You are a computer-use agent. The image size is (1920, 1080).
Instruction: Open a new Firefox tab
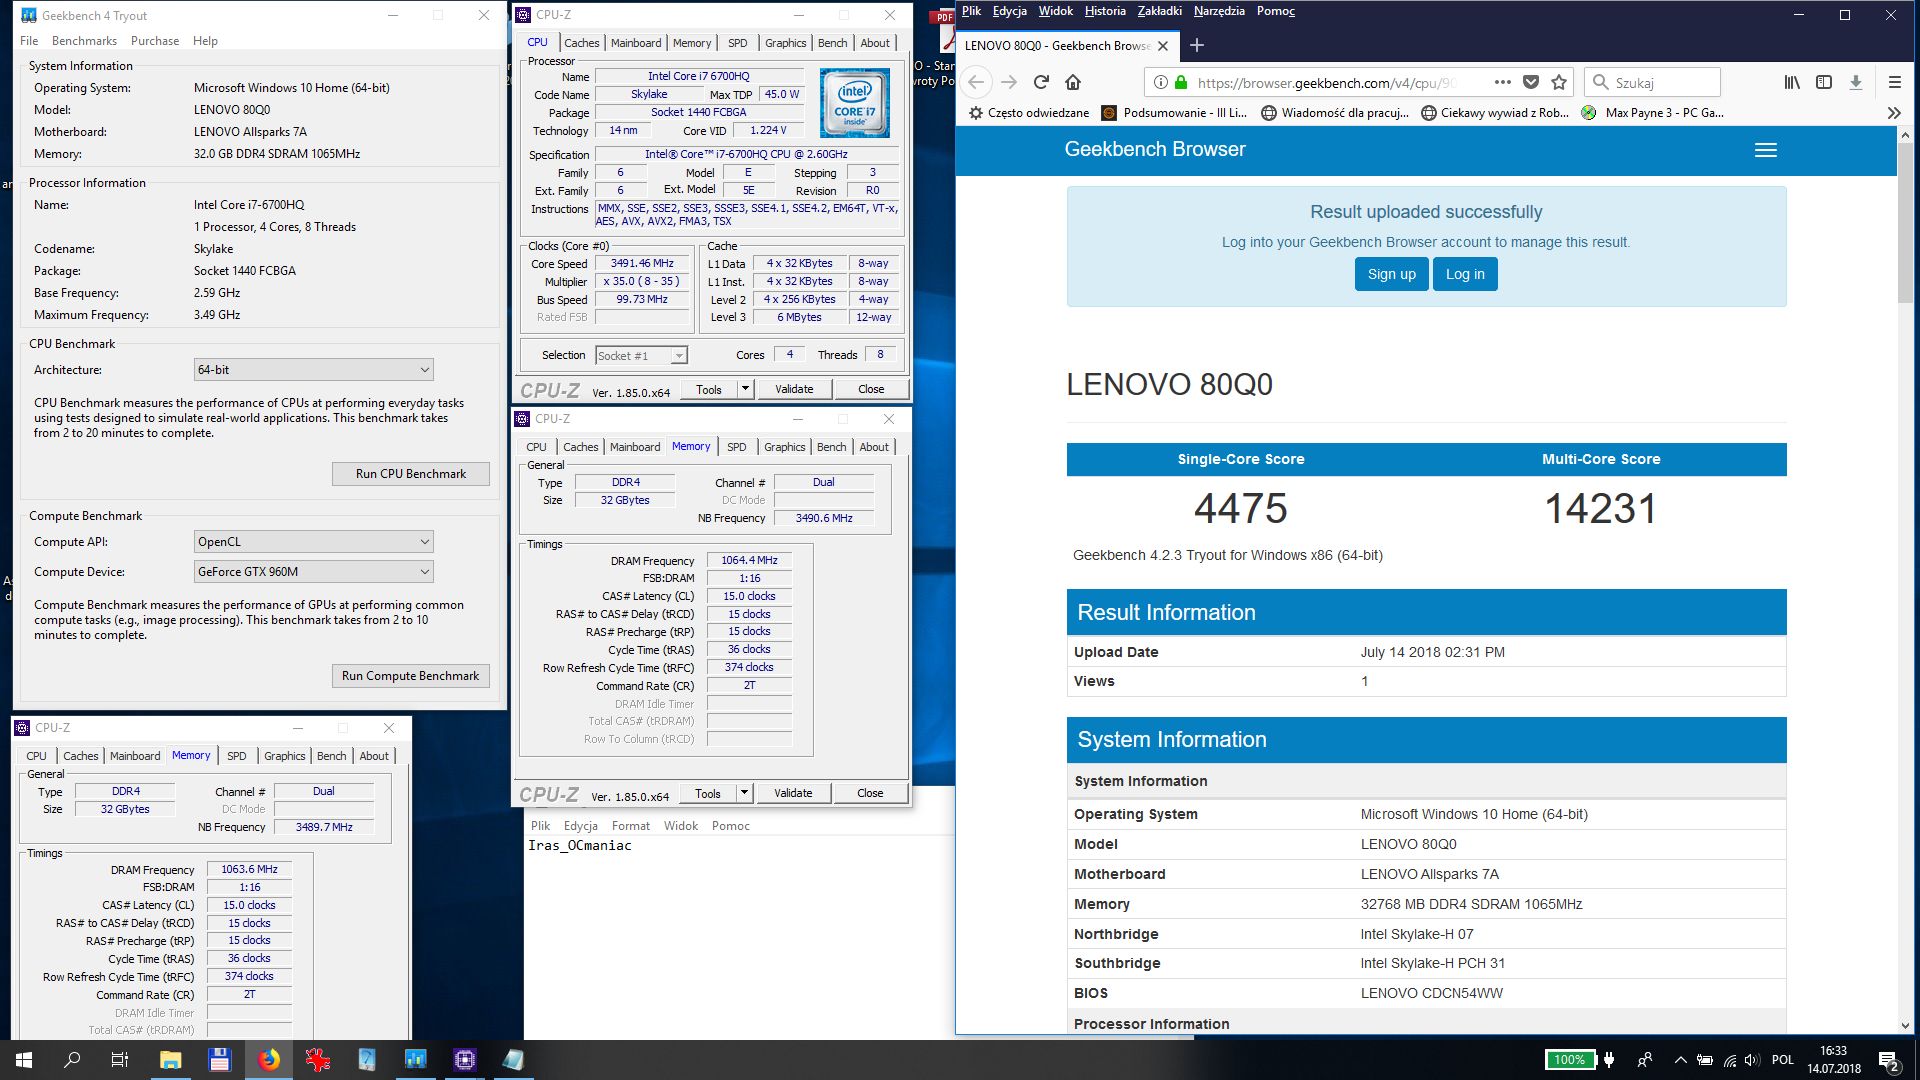[x=1197, y=45]
